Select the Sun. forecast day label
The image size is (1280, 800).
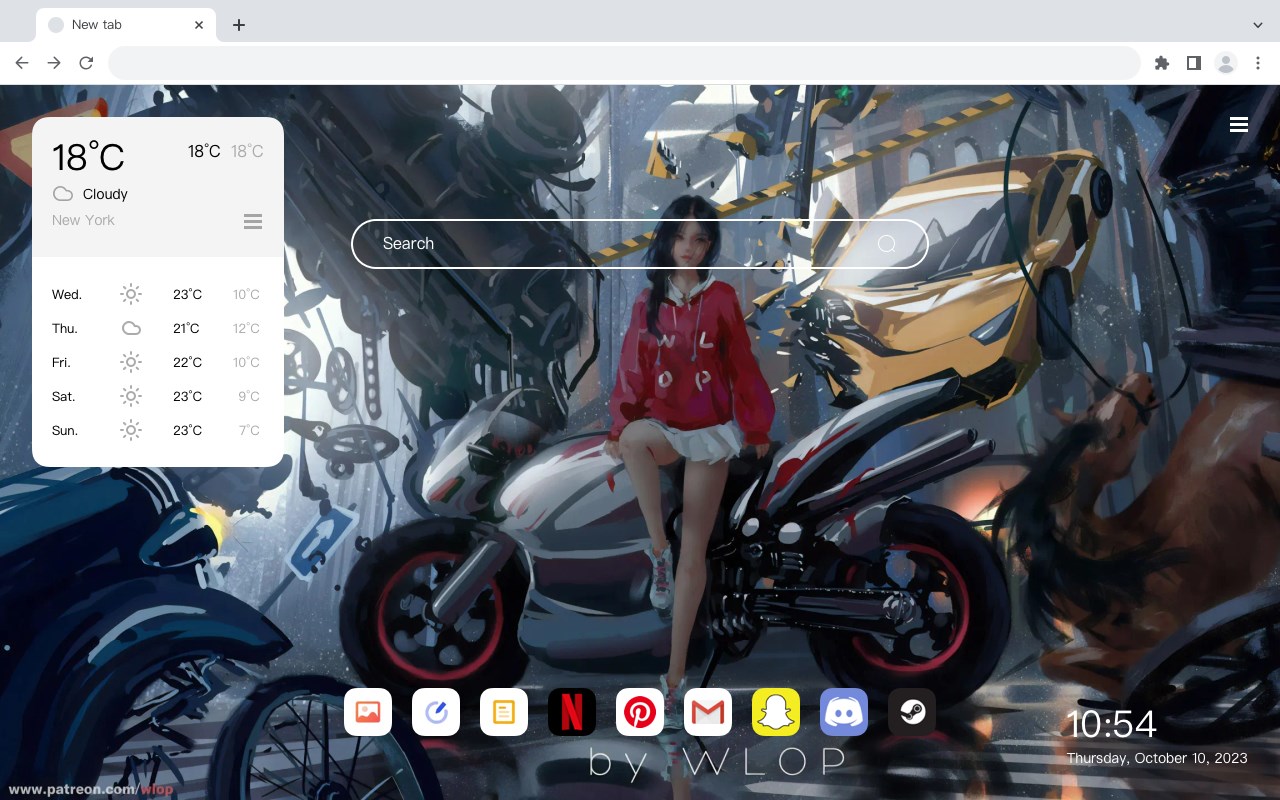pos(65,430)
